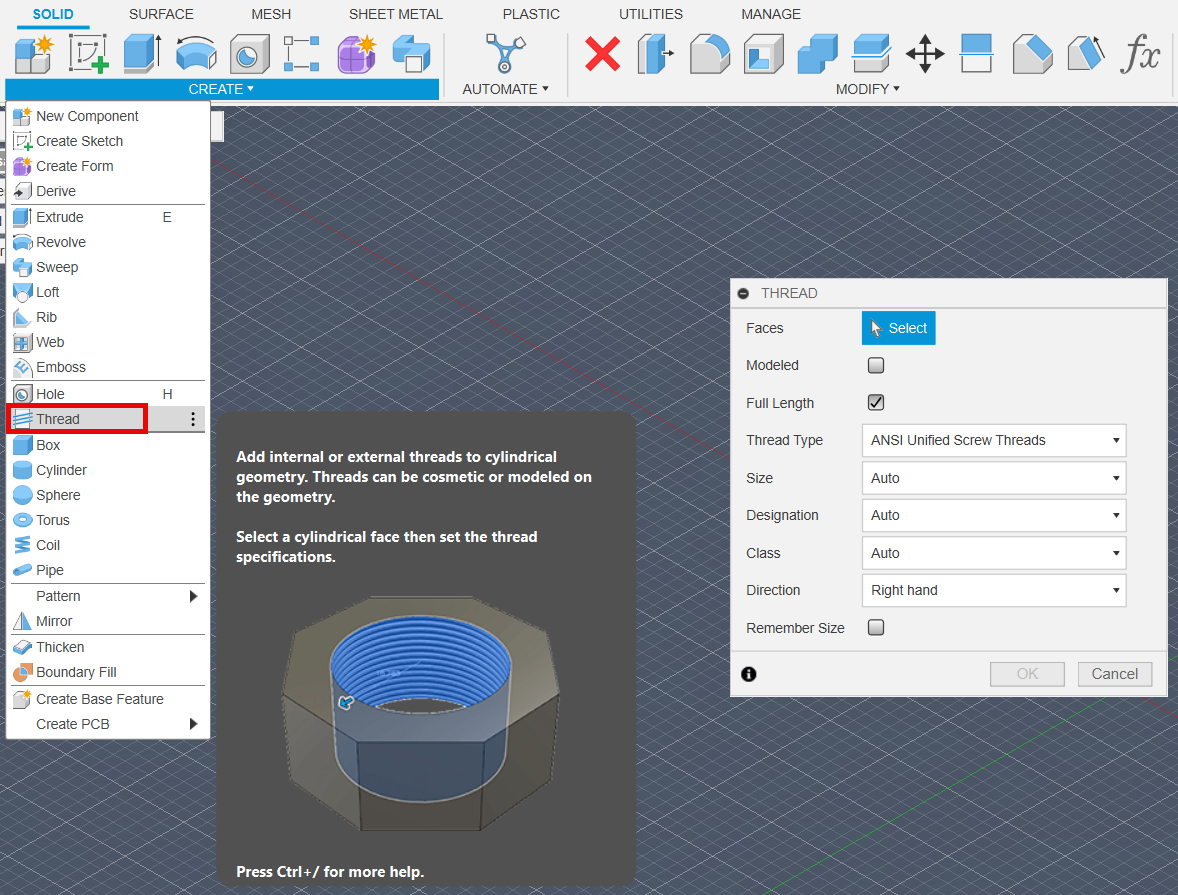The width and height of the screenshot is (1178, 895).
Task: Click the Extrude icon in the toolbar
Action: [142, 53]
